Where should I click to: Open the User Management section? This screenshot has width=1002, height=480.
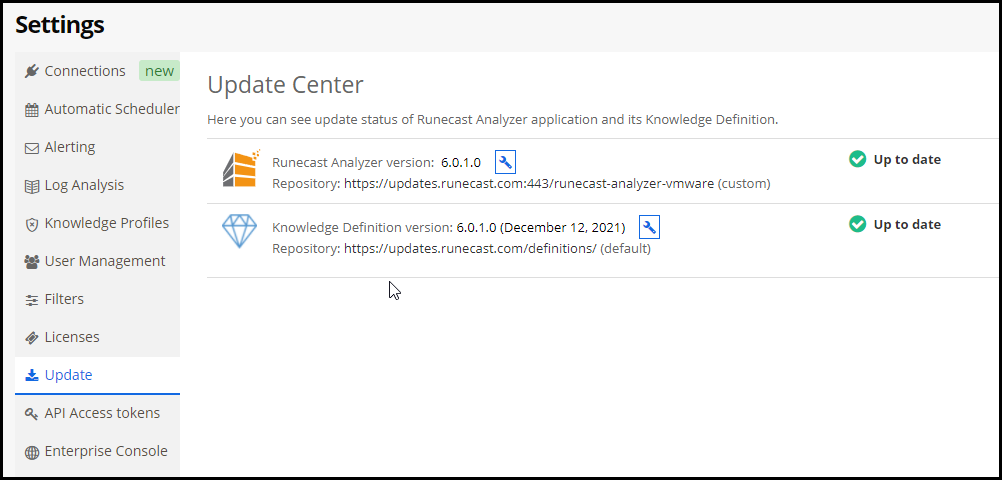[x=97, y=261]
